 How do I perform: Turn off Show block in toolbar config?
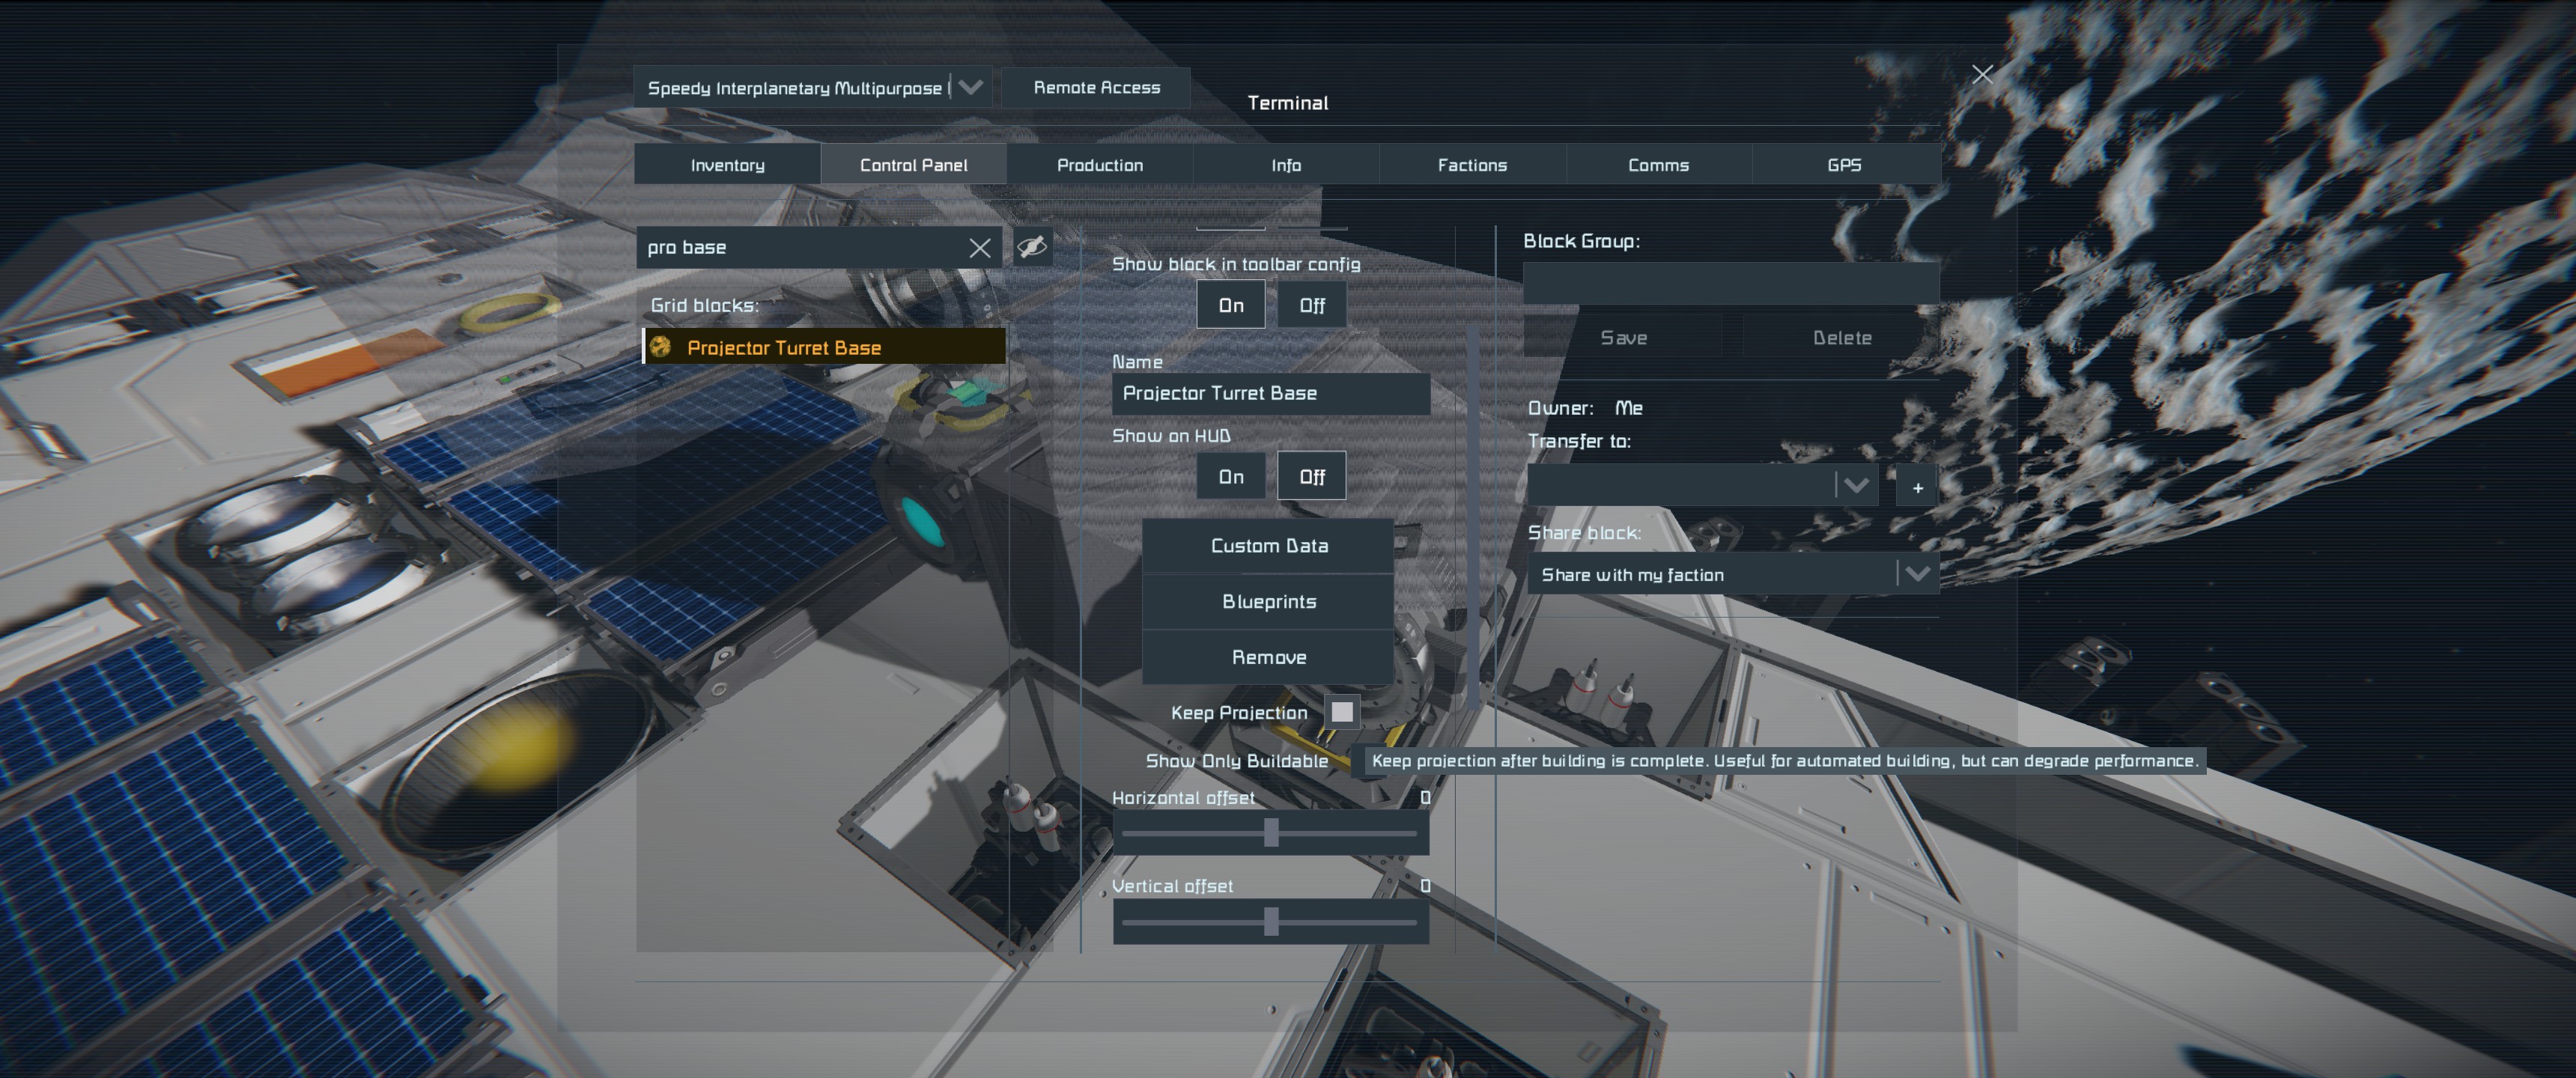[1311, 306]
